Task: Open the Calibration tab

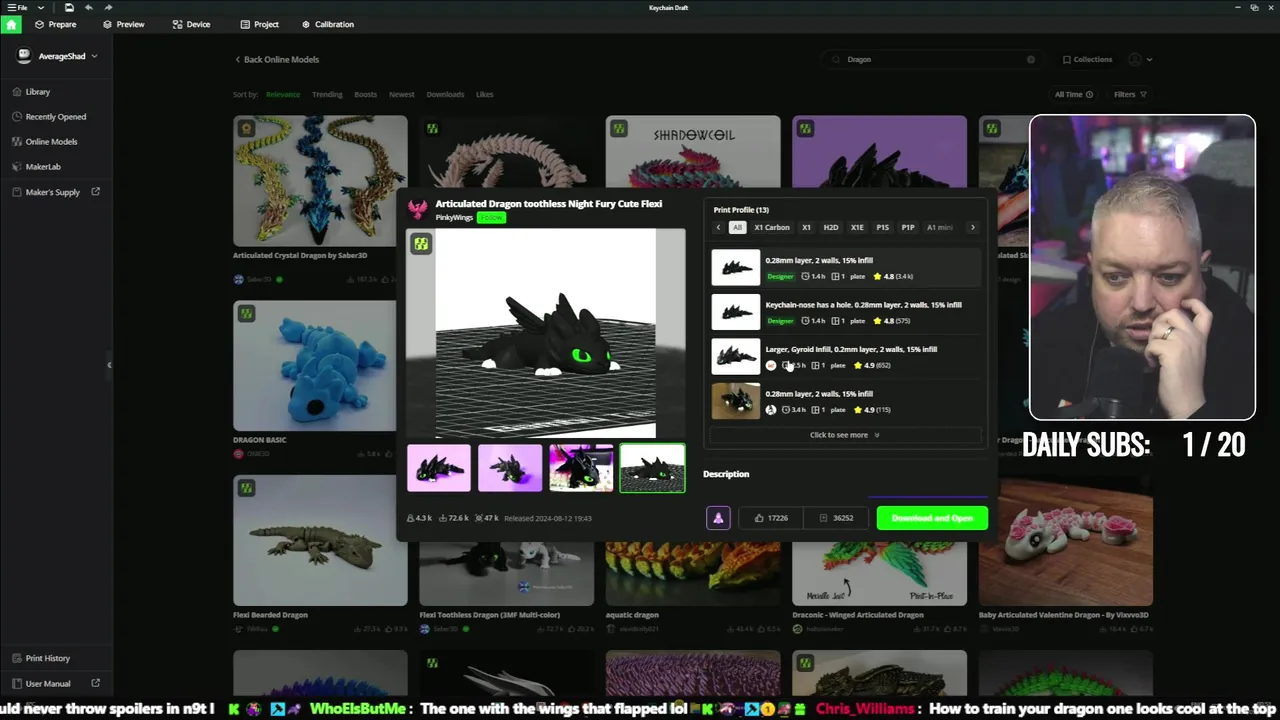Action: coord(327,24)
